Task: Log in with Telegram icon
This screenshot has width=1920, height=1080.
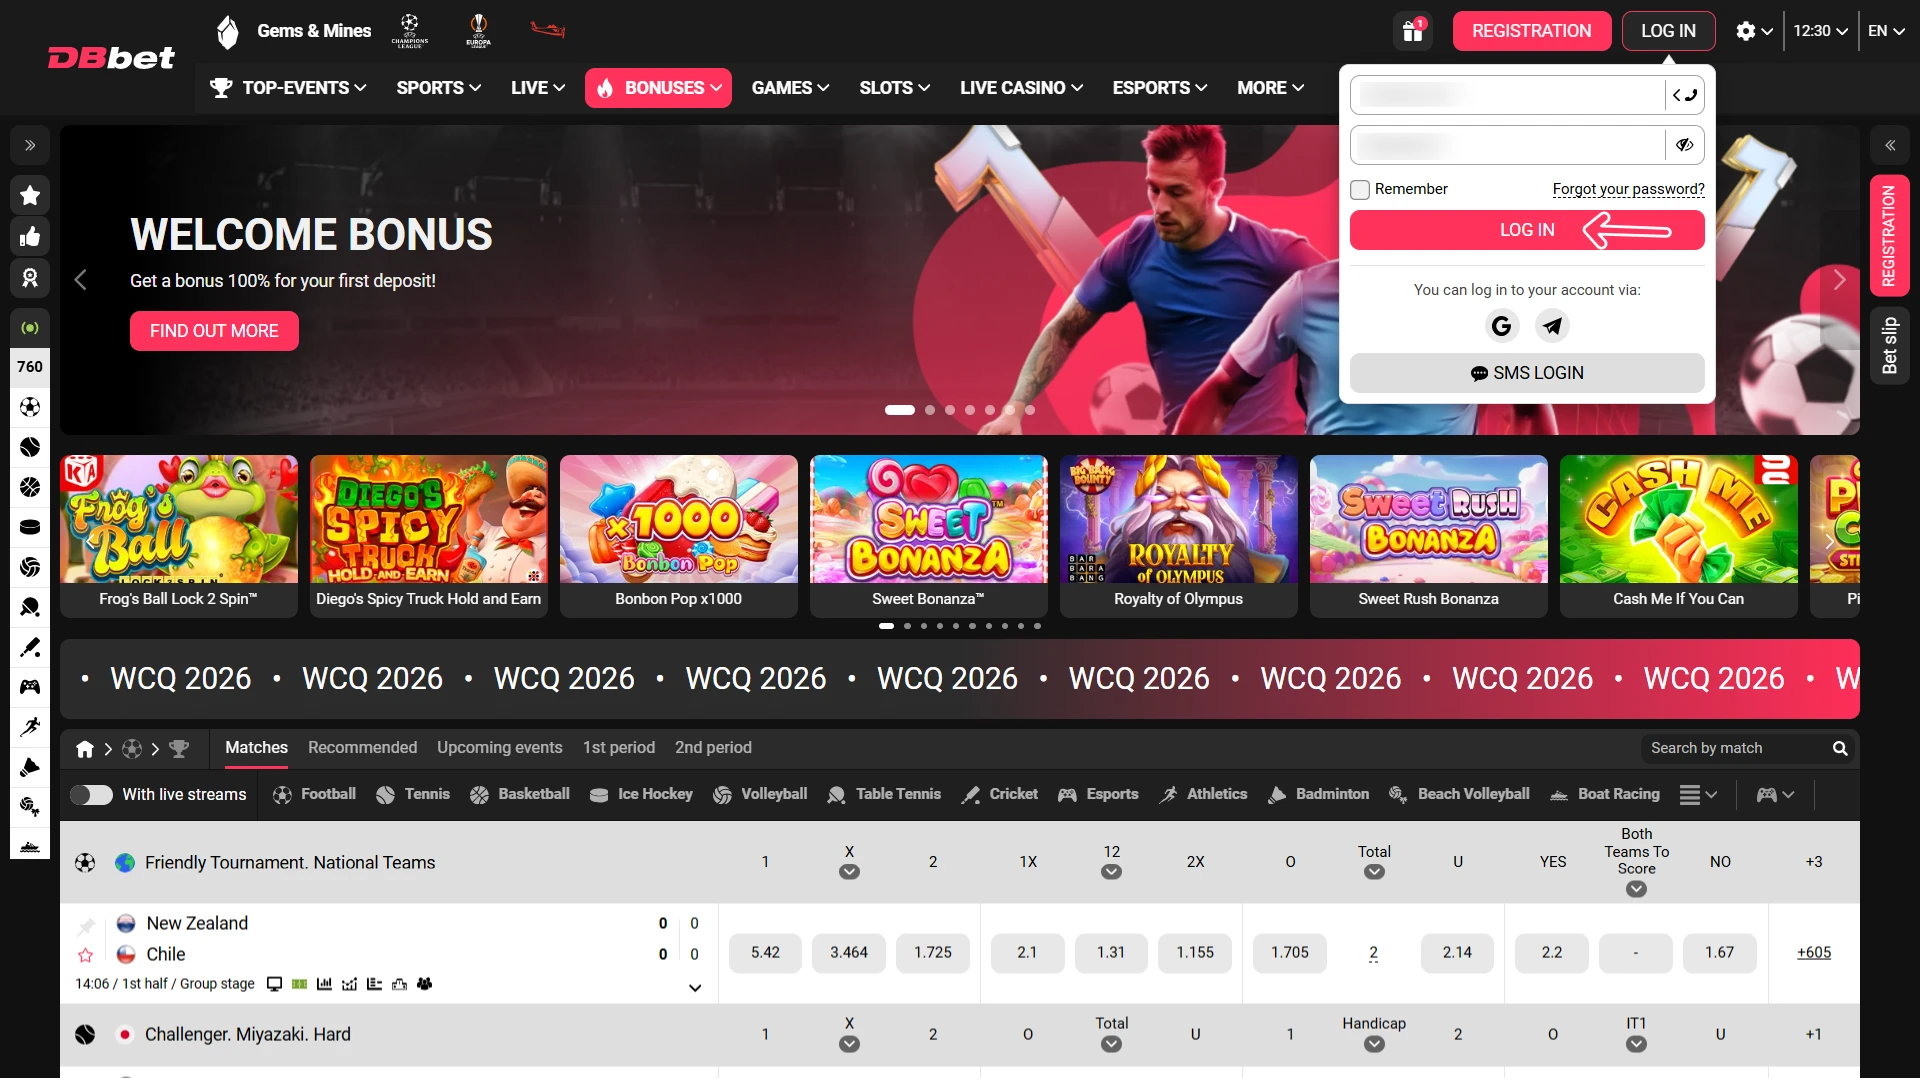Action: click(x=1552, y=326)
